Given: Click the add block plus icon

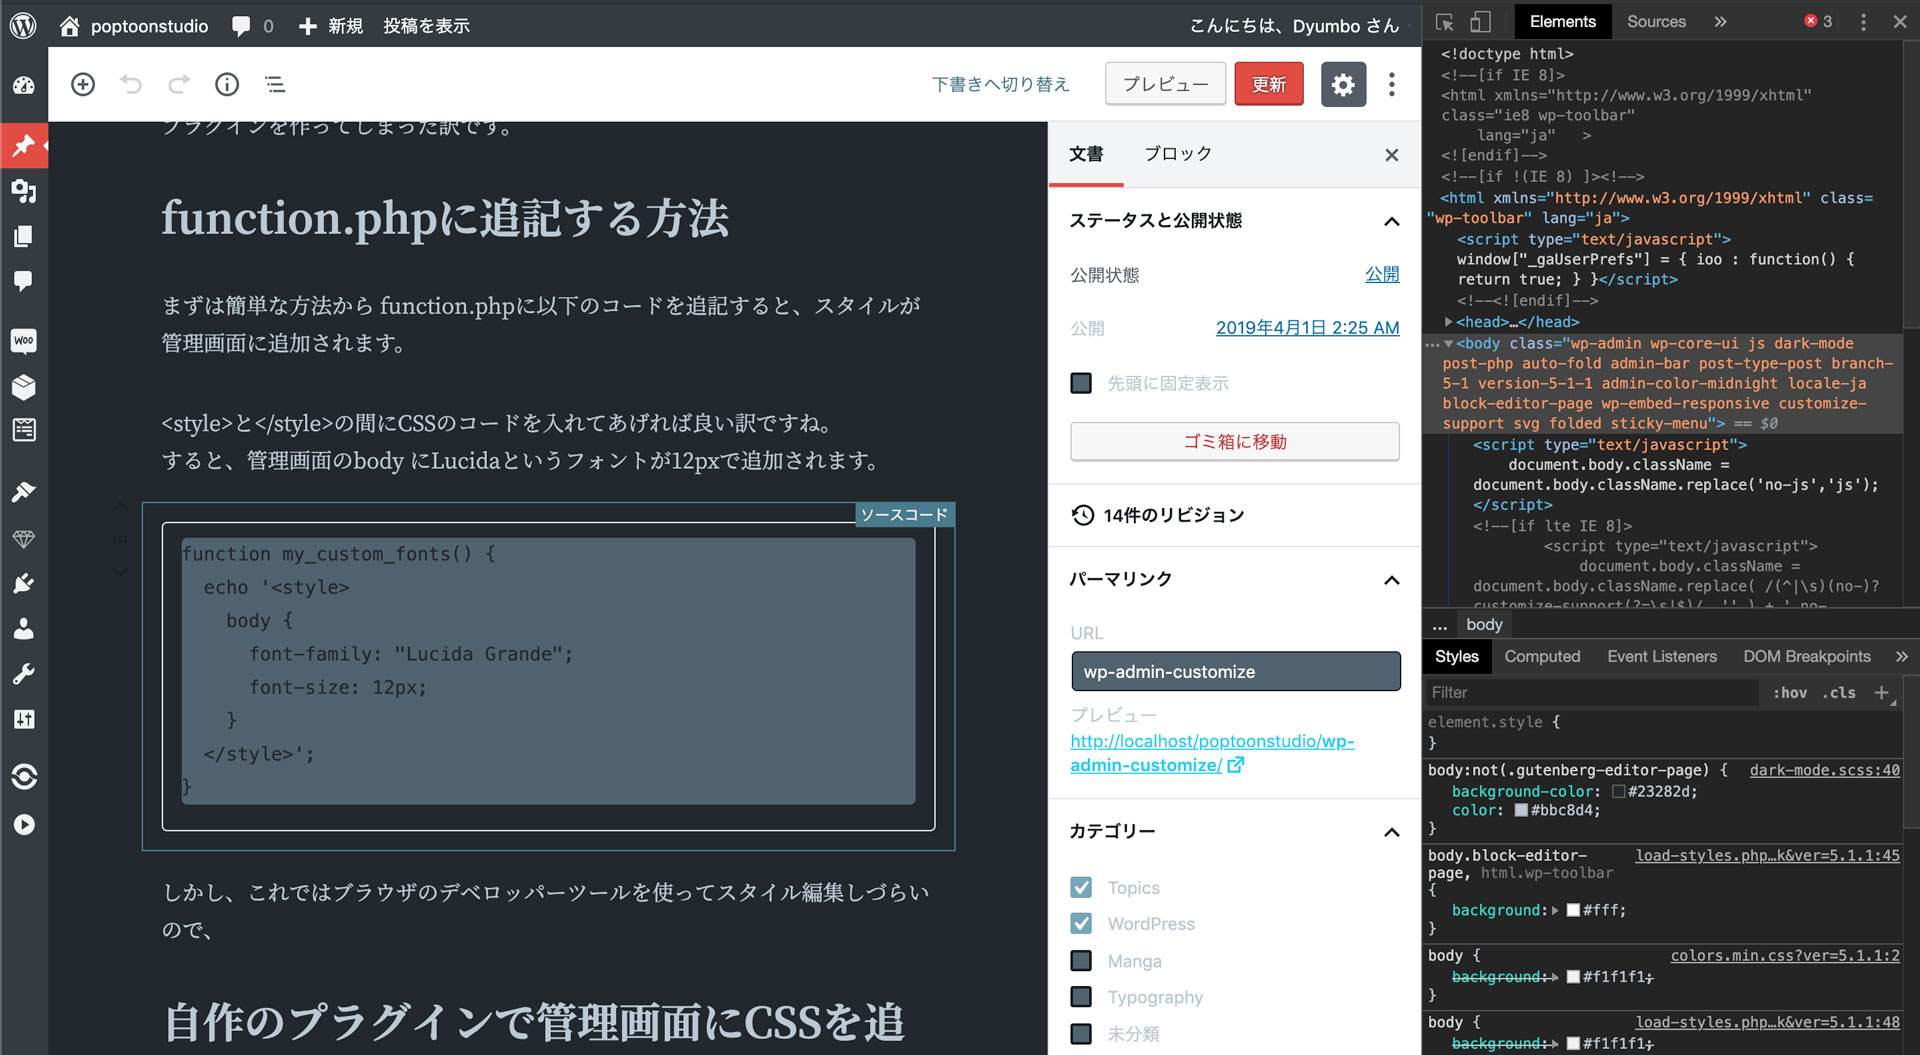Looking at the screenshot, I should (83, 84).
